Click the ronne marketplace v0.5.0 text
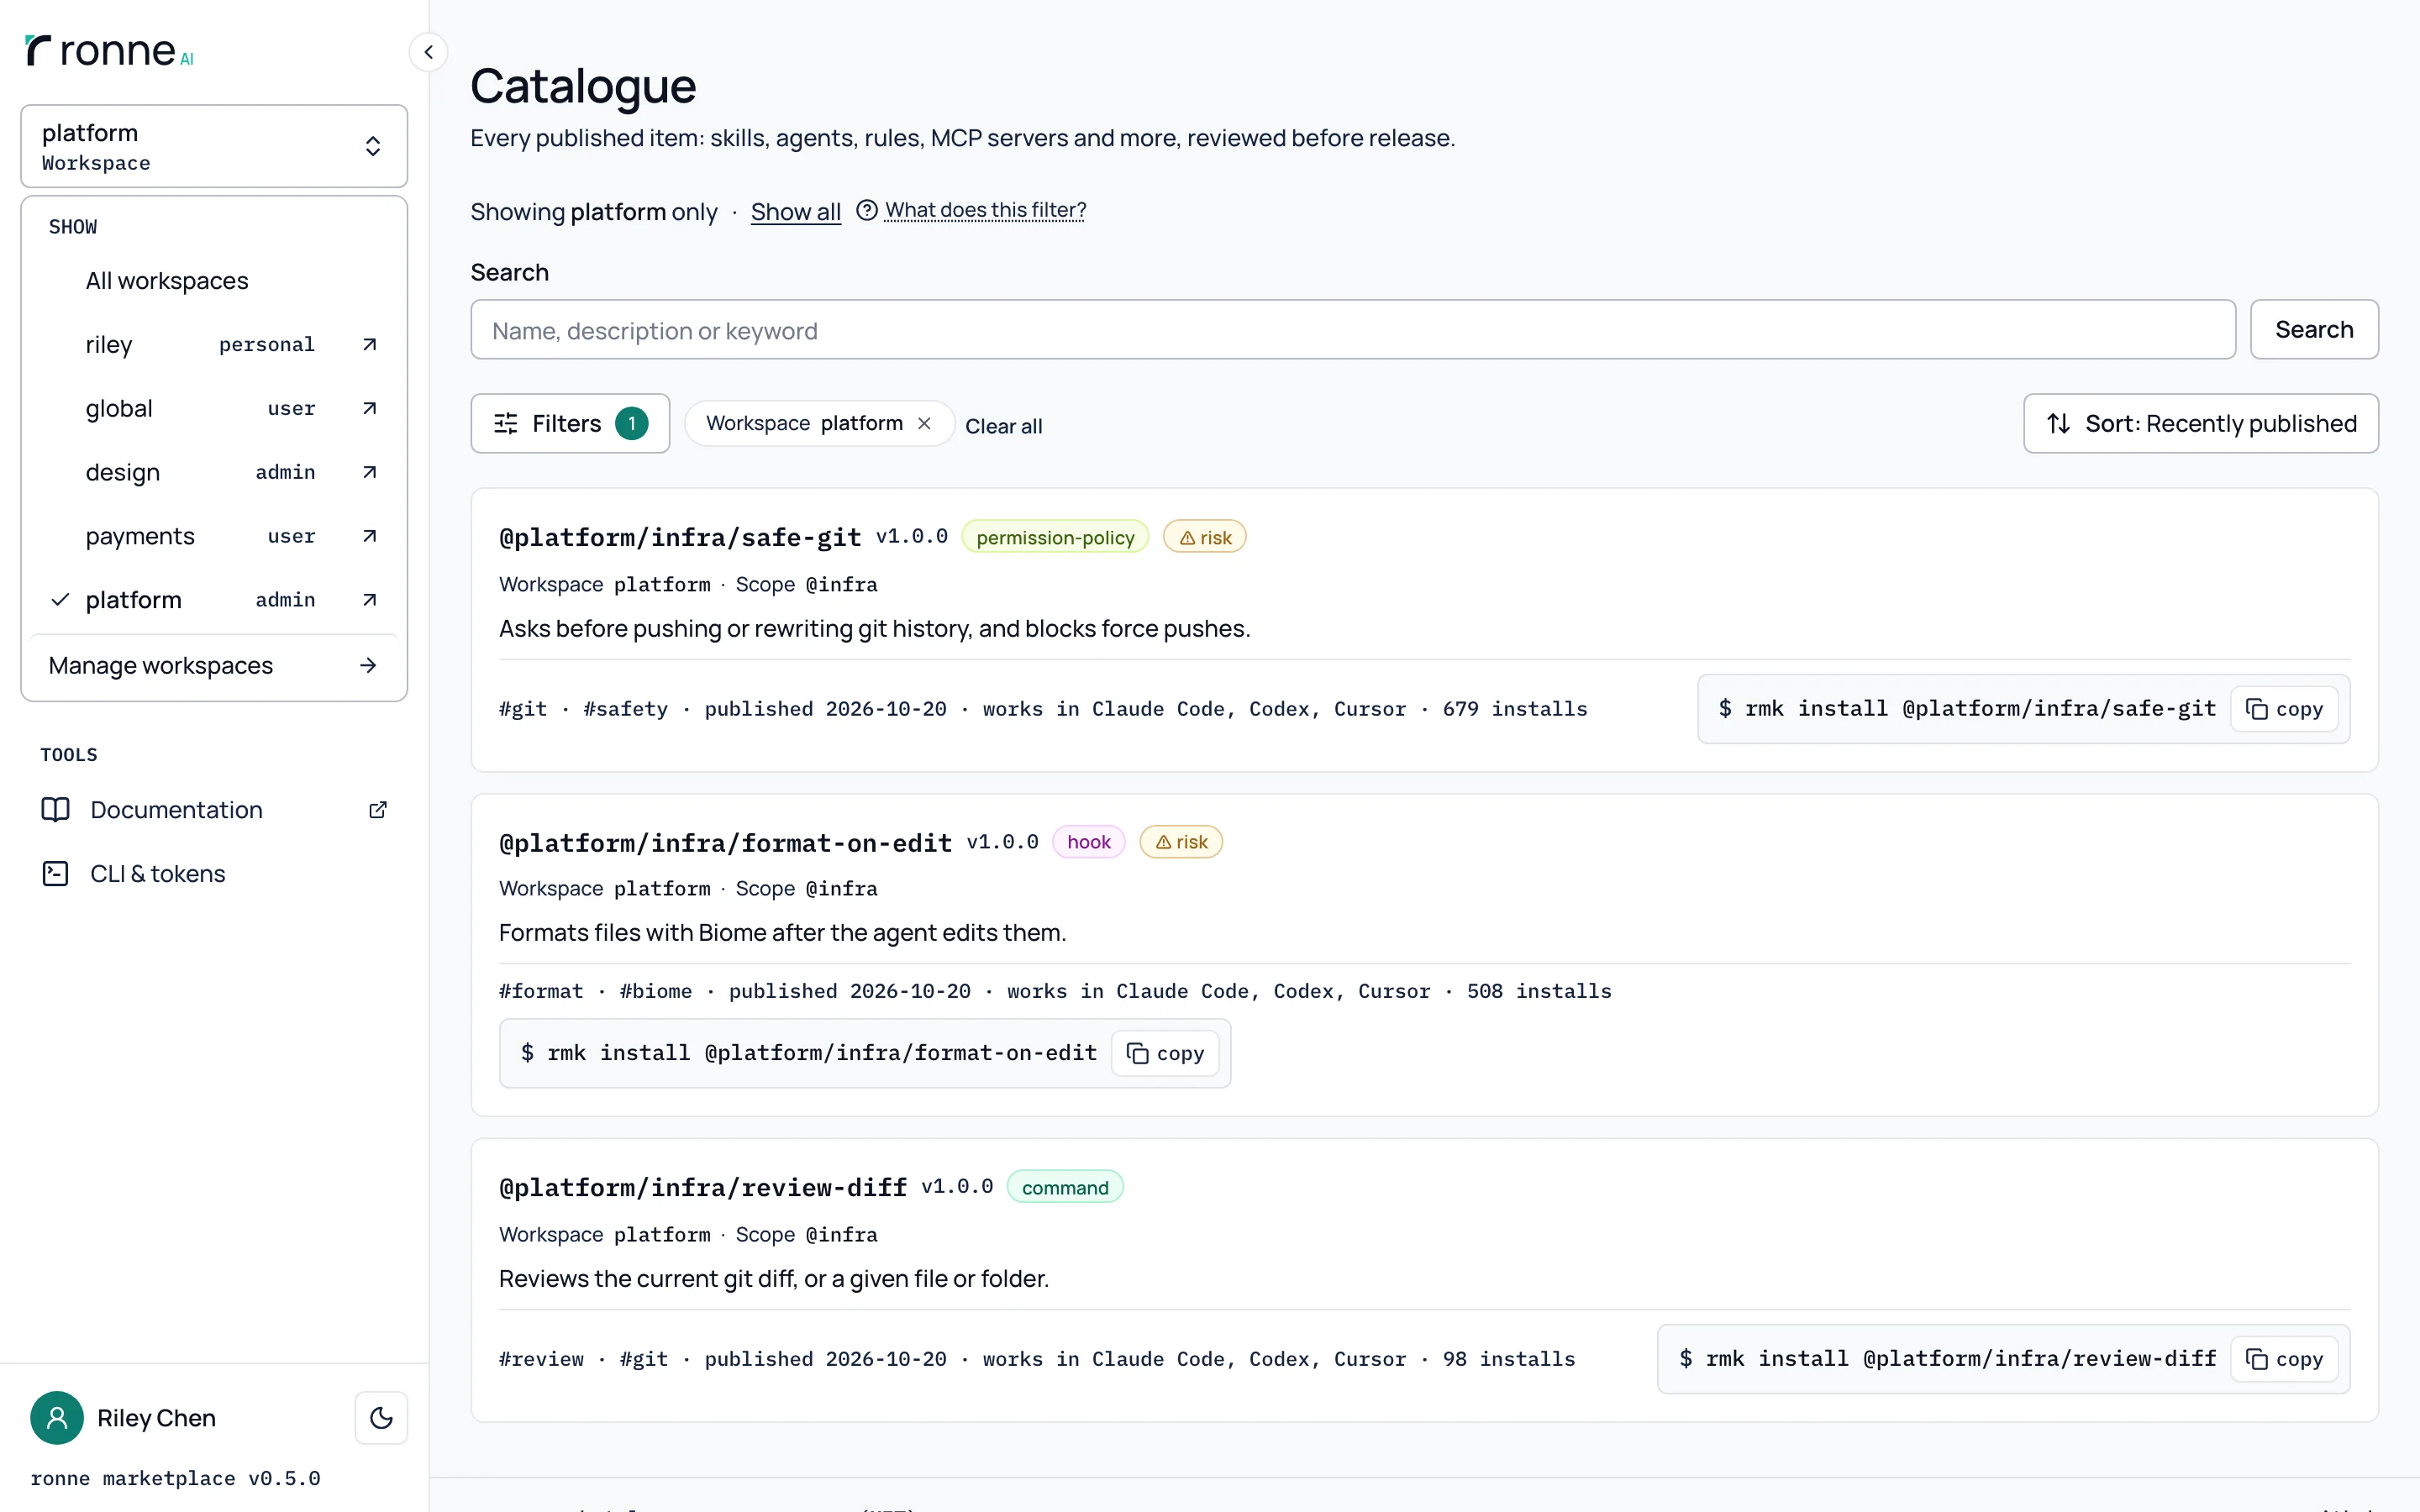2420x1512 pixels. coord(175,1479)
